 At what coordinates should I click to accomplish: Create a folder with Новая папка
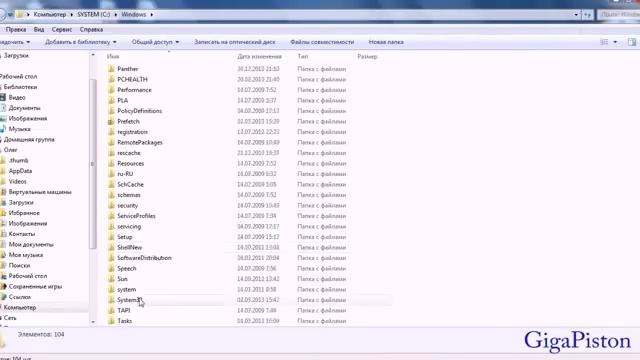pos(386,42)
